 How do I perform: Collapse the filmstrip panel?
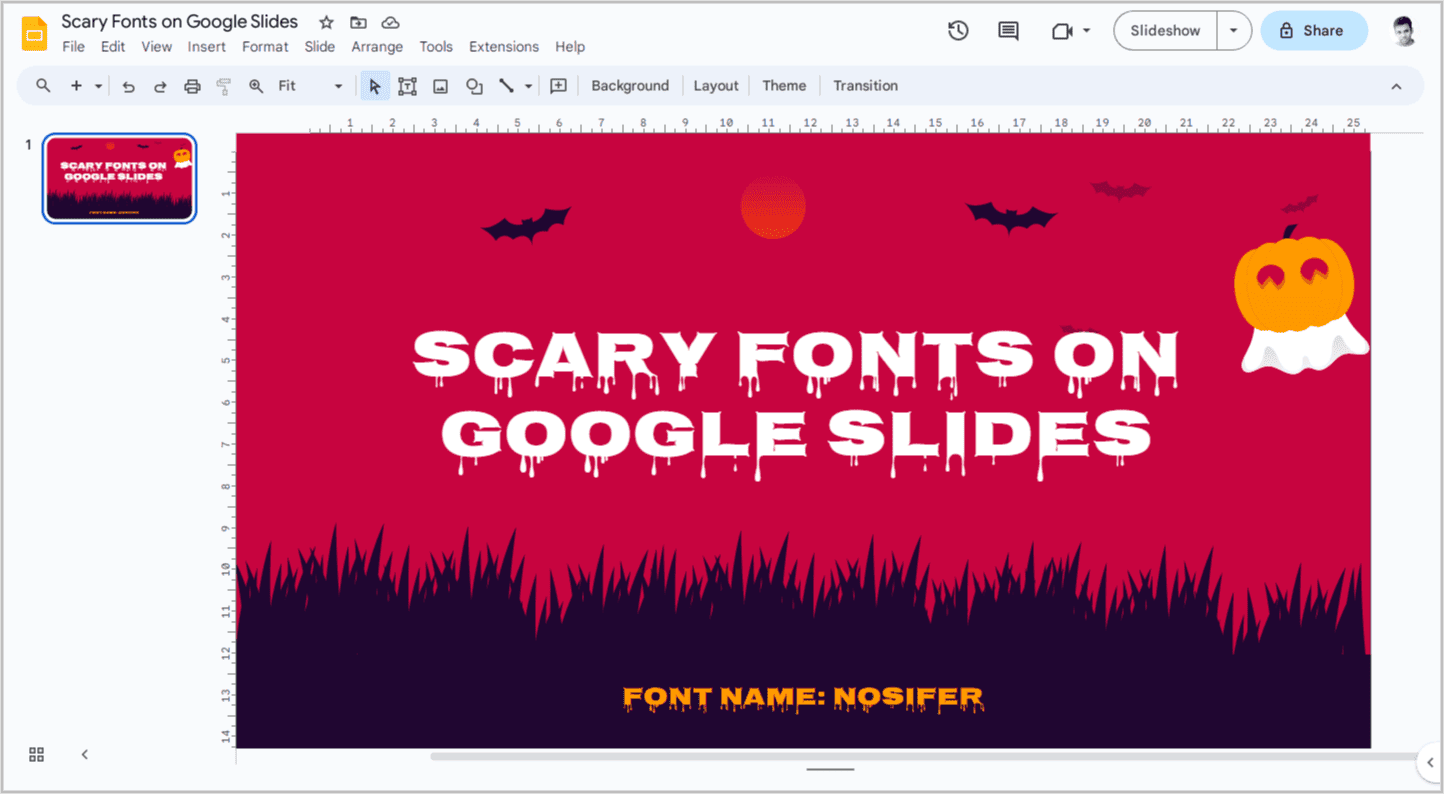point(85,754)
